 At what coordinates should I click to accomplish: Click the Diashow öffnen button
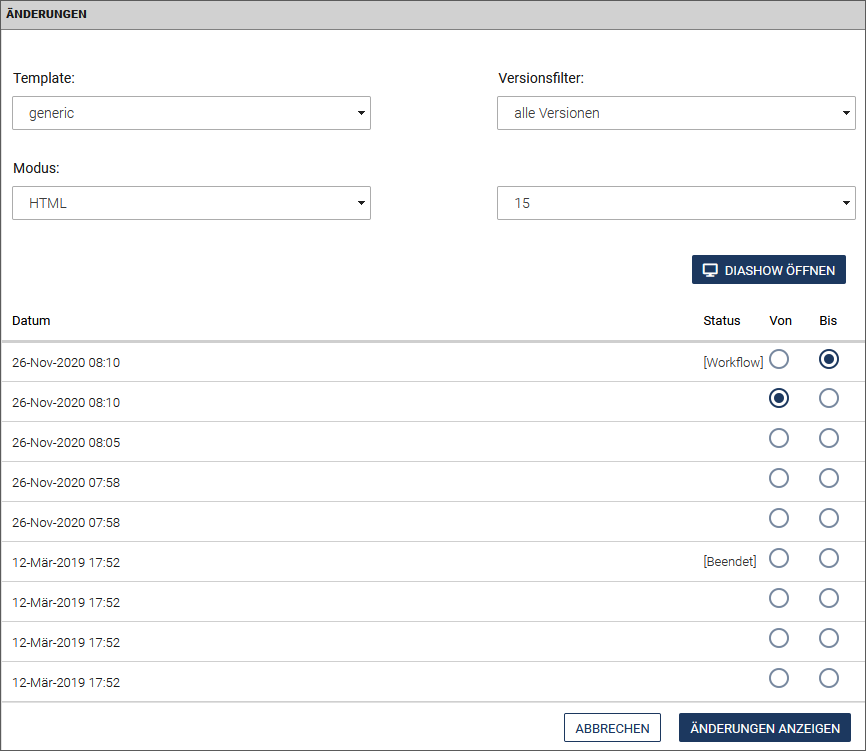pyautogui.click(x=768, y=270)
